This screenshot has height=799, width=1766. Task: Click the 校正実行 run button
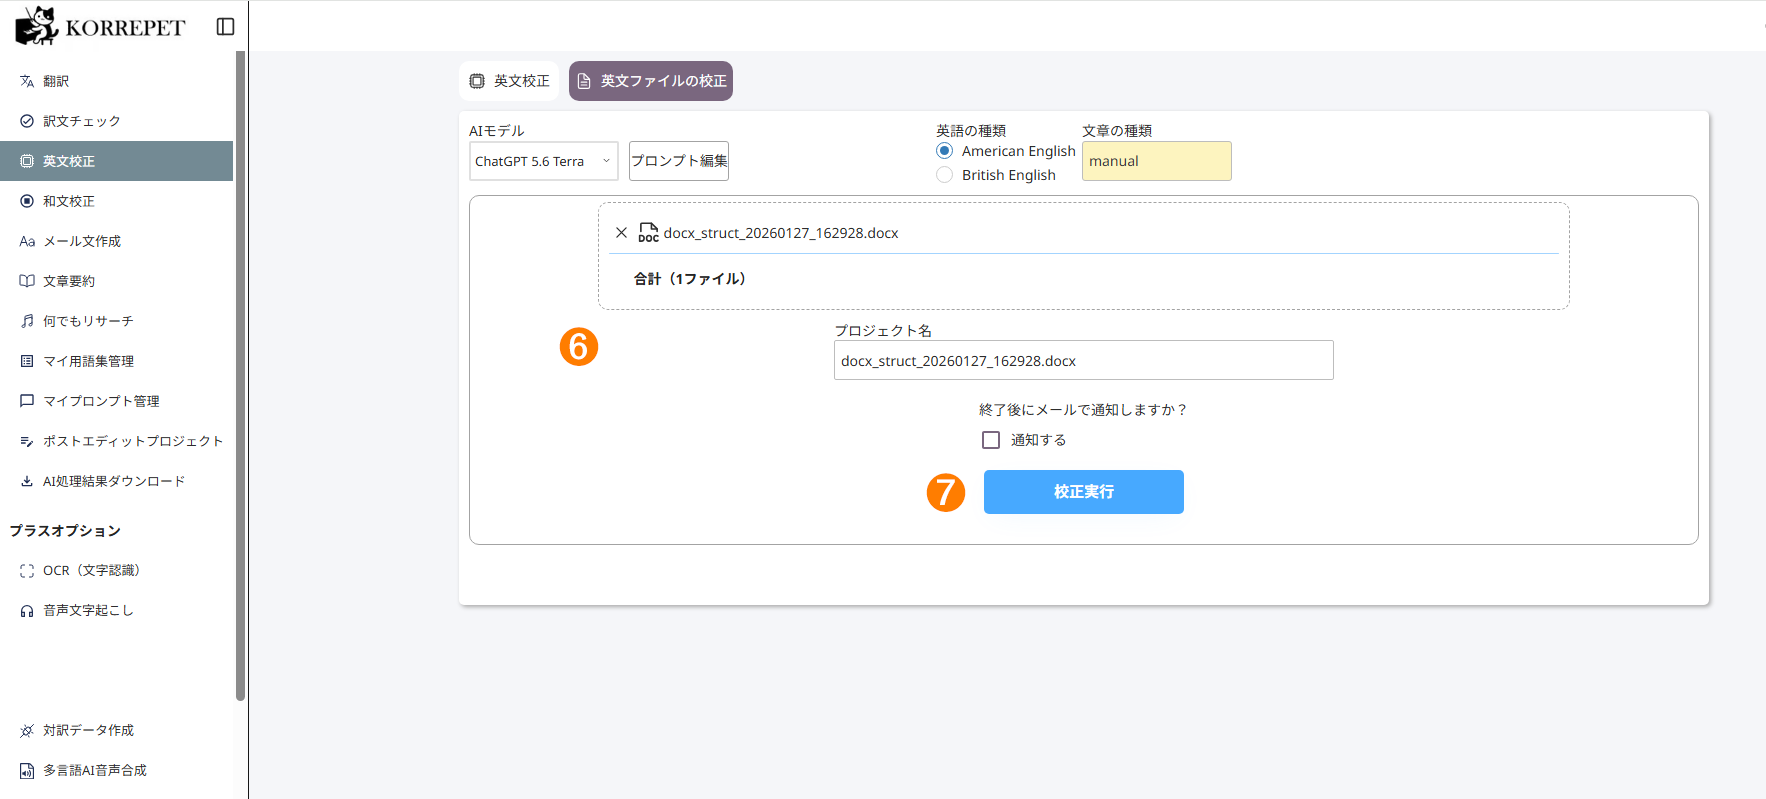(1084, 492)
